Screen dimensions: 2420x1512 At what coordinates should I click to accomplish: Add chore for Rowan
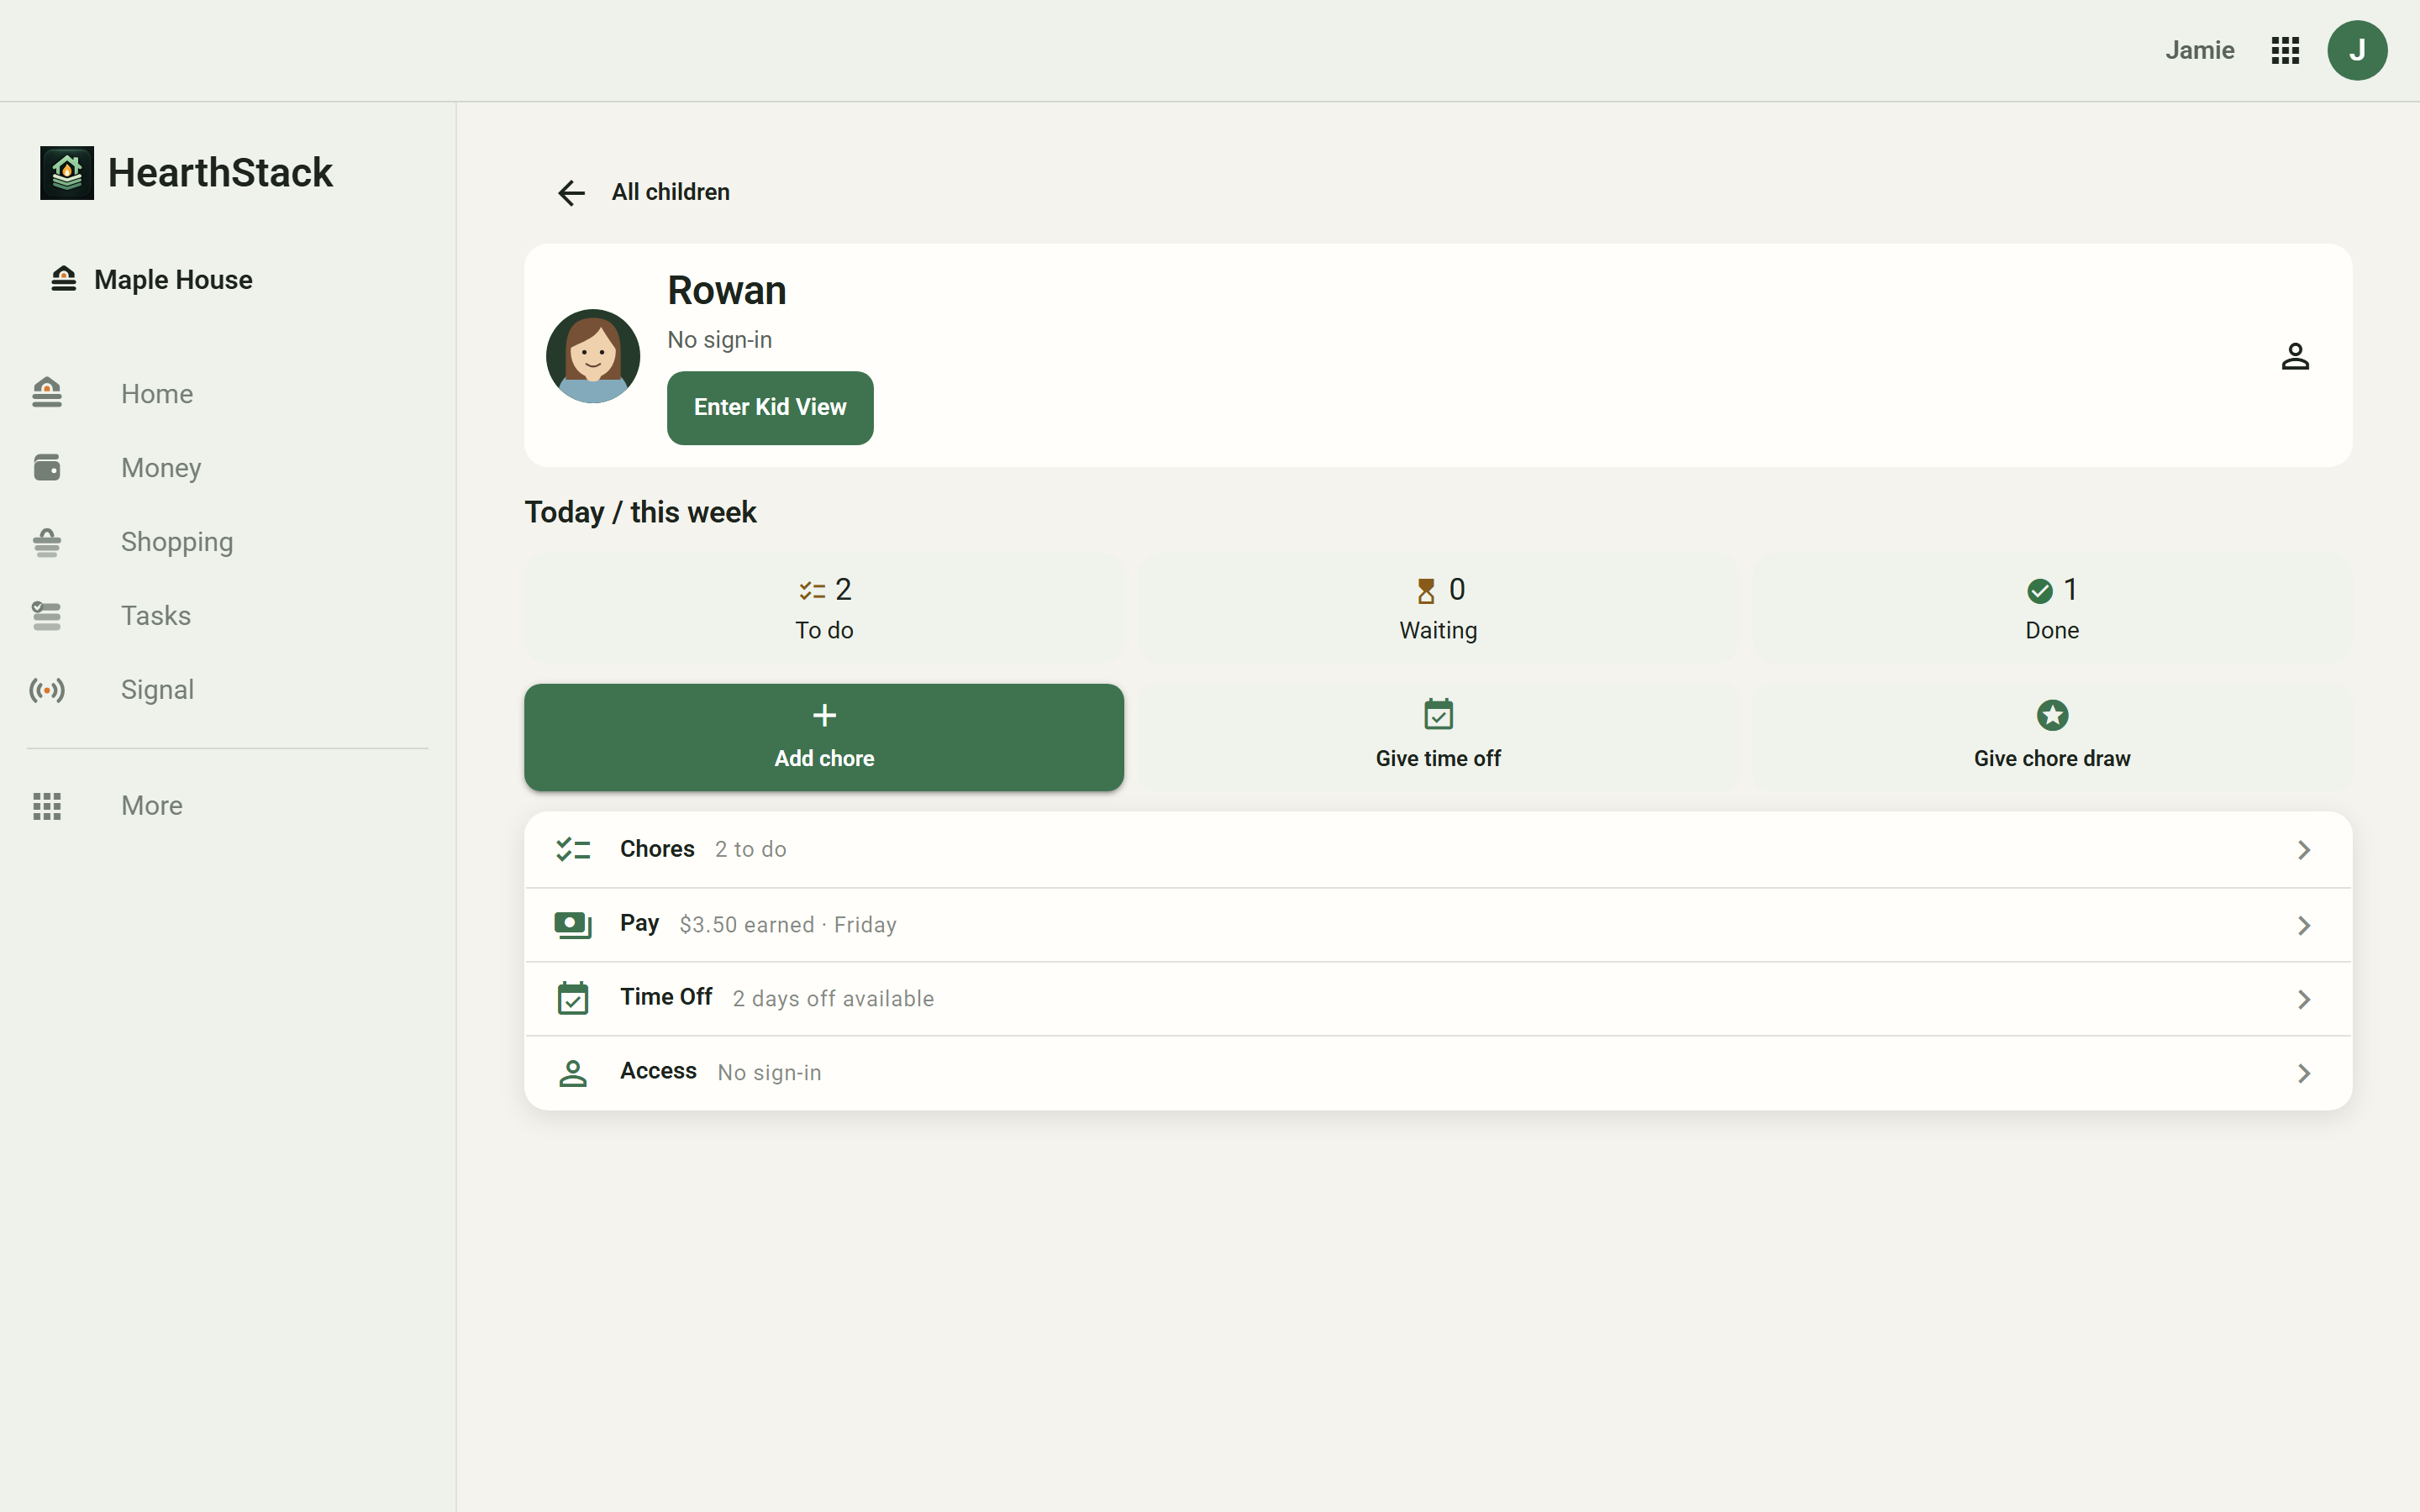tap(824, 737)
